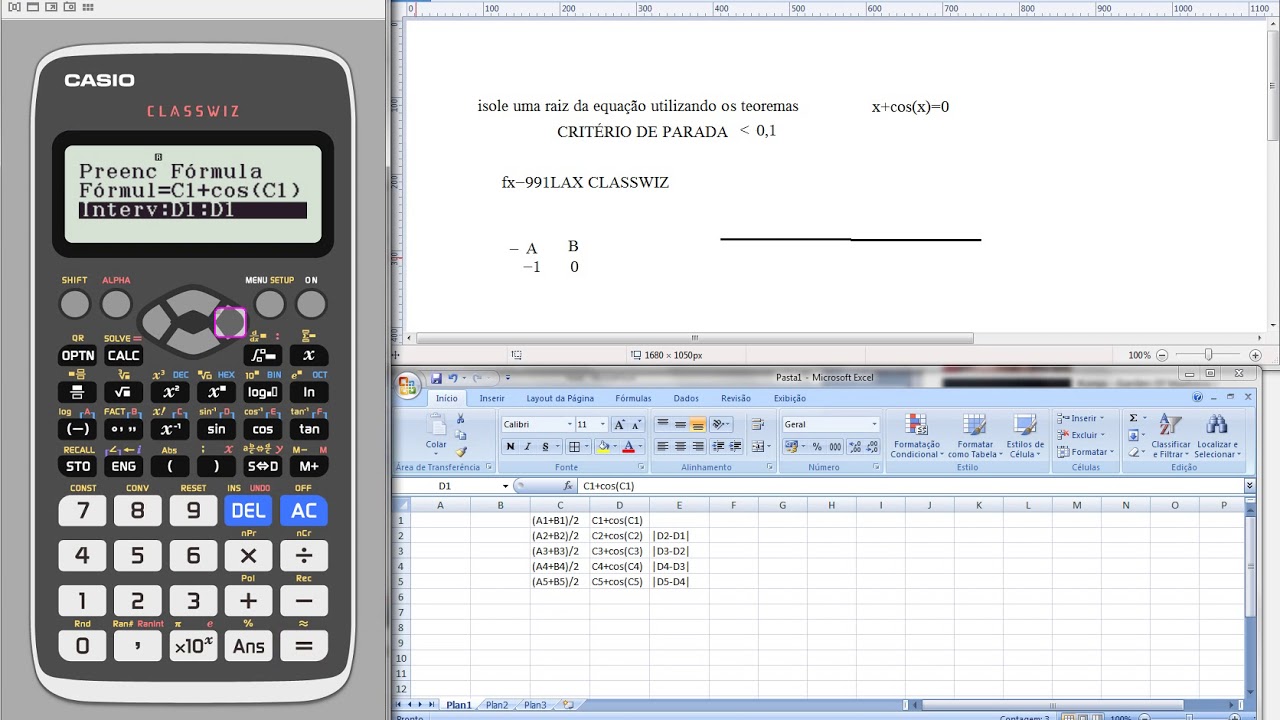1280x720 pixels.
Task: Open the Calibri font name dropdown
Action: tap(570, 424)
